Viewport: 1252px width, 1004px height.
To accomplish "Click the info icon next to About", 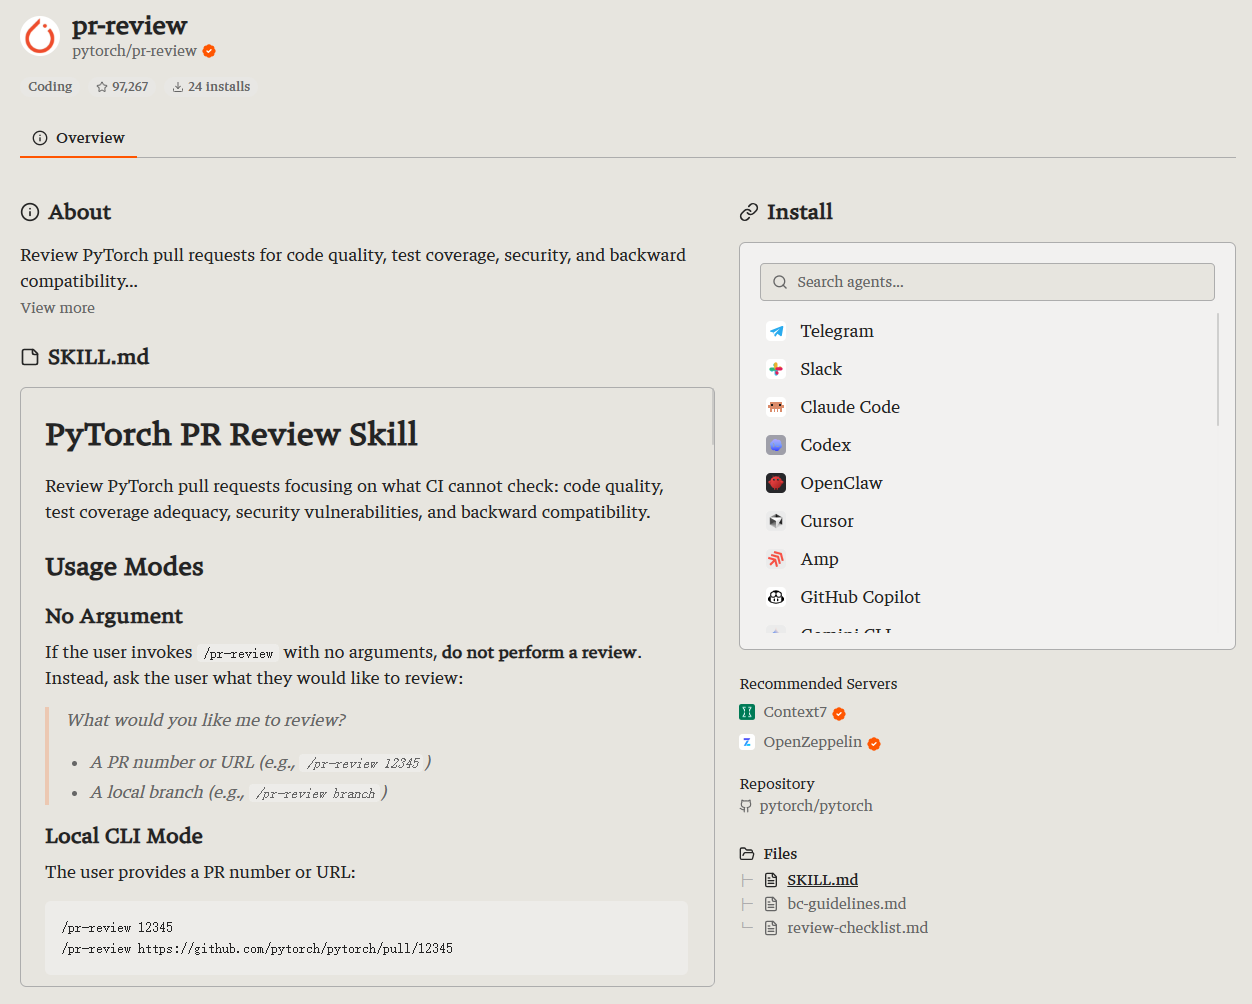I will (30, 212).
